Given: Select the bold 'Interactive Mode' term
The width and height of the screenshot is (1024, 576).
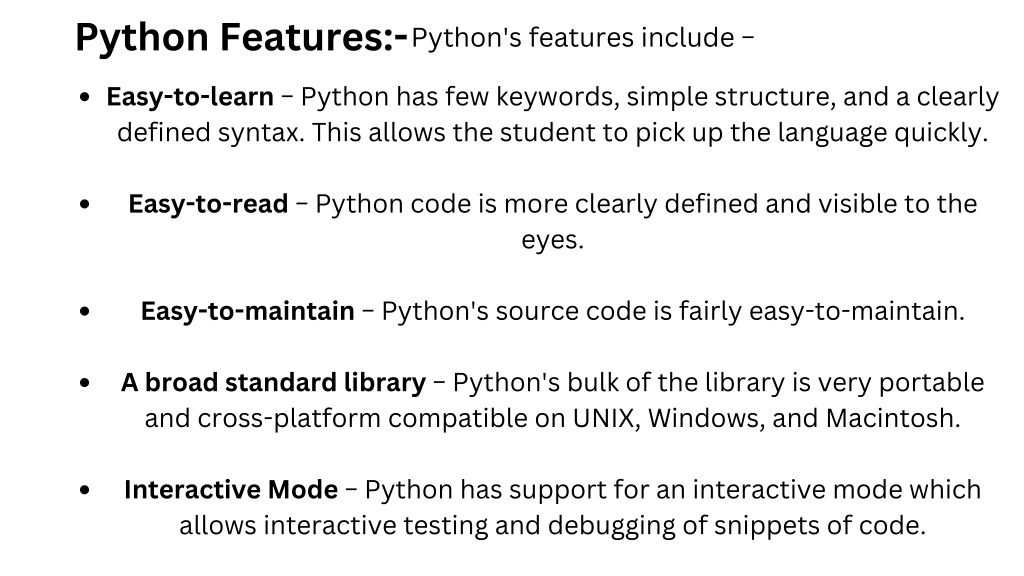Looking at the screenshot, I should tap(231, 490).
